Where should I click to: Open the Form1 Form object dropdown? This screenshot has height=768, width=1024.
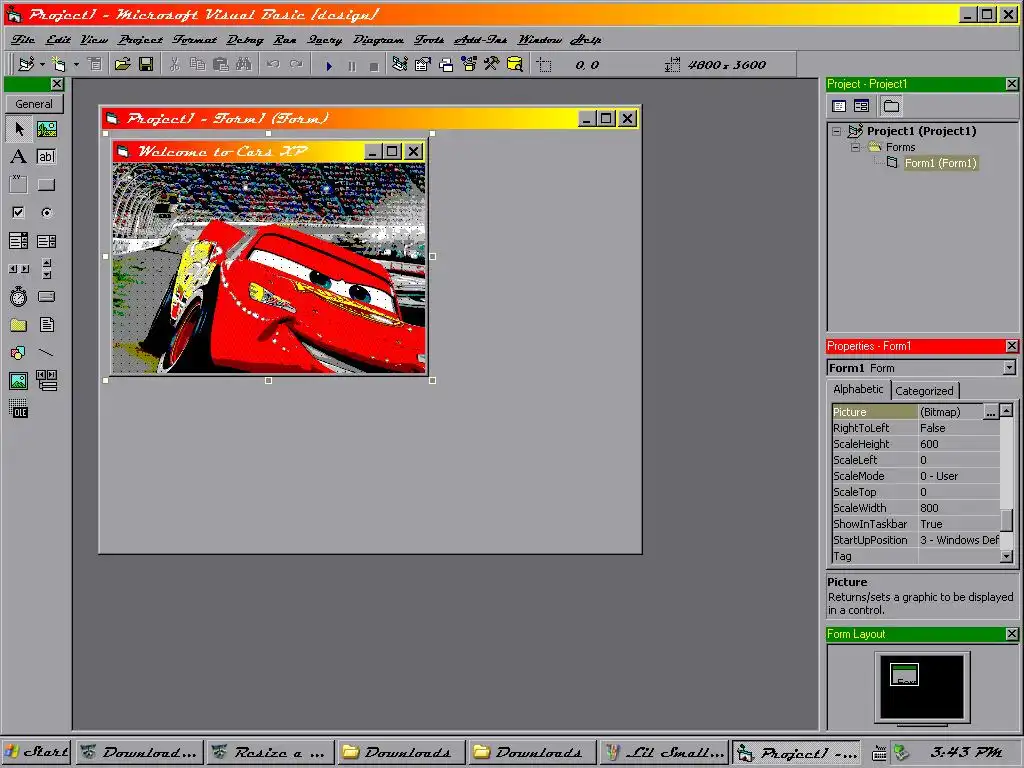pos(1009,368)
